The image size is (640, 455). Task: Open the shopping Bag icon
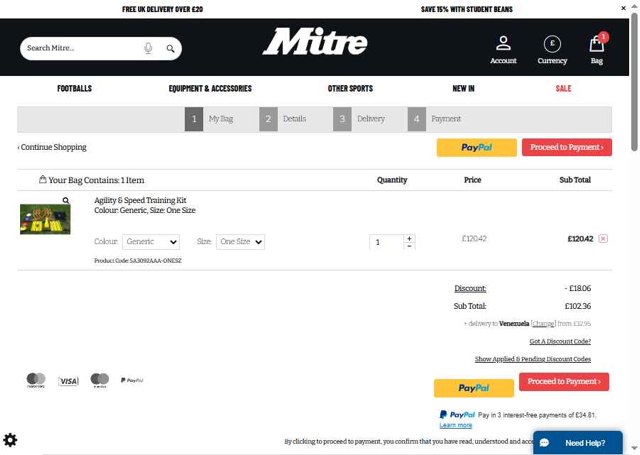coord(597,49)
